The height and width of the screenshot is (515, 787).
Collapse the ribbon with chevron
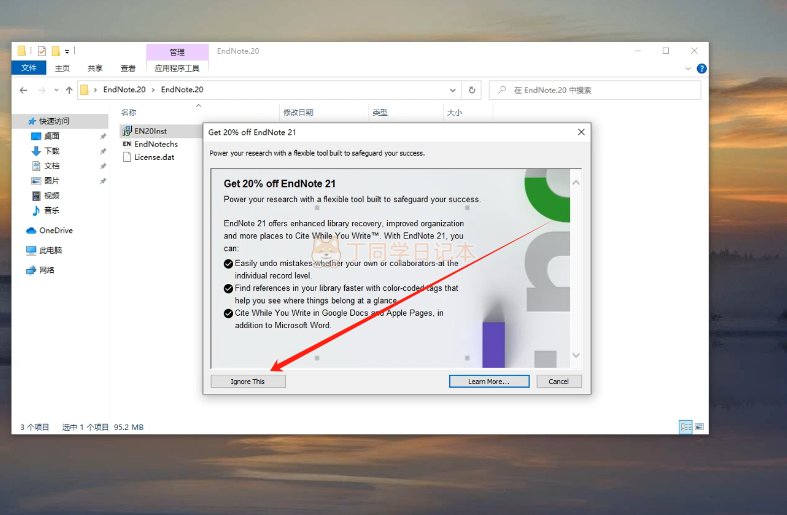688,69
